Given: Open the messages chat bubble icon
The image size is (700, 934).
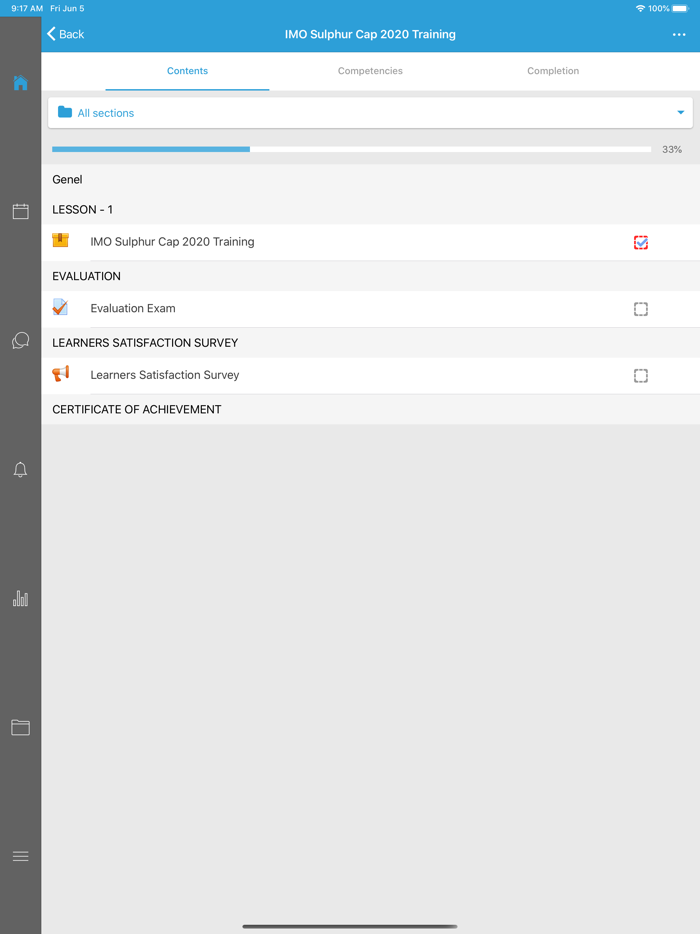Looking at the screenshot, I should coord(20,340).
